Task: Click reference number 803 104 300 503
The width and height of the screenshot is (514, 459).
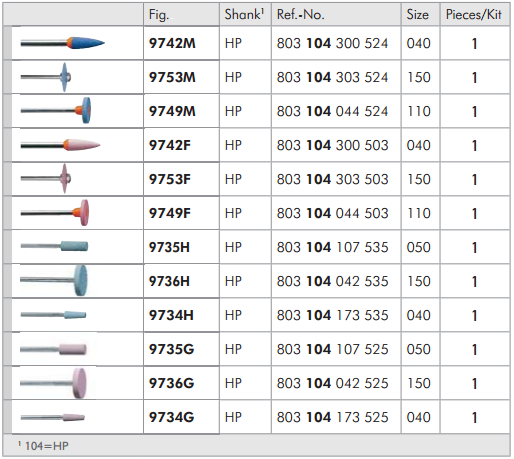Action: [332, 145]
